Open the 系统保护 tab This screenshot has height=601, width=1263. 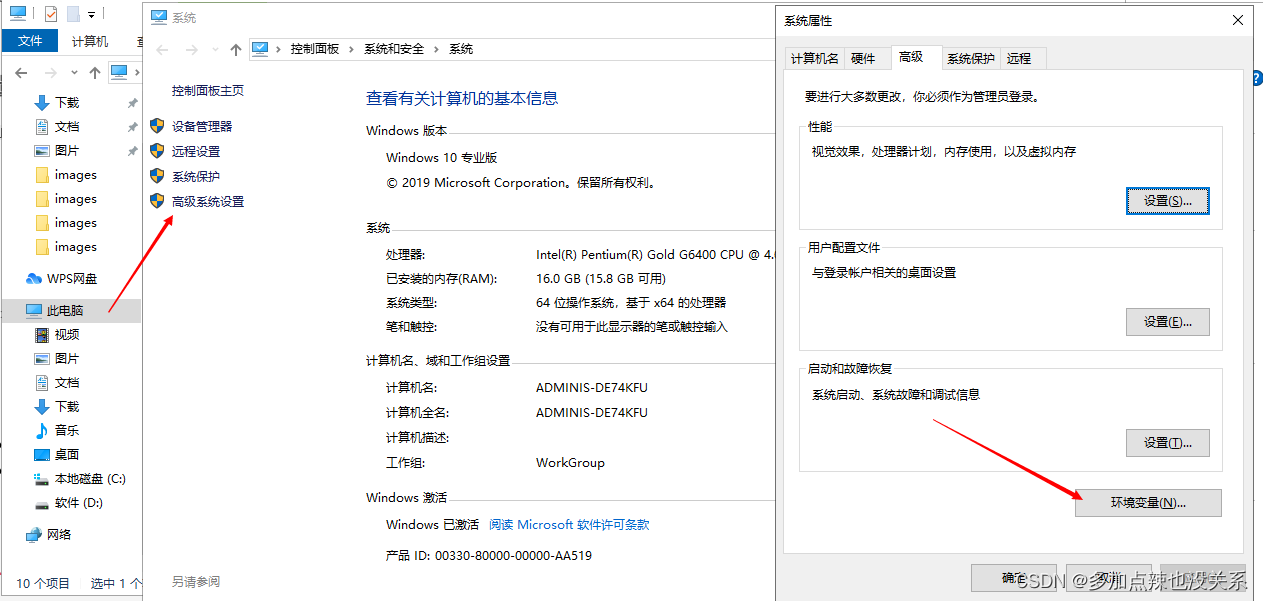click(970, 59)
